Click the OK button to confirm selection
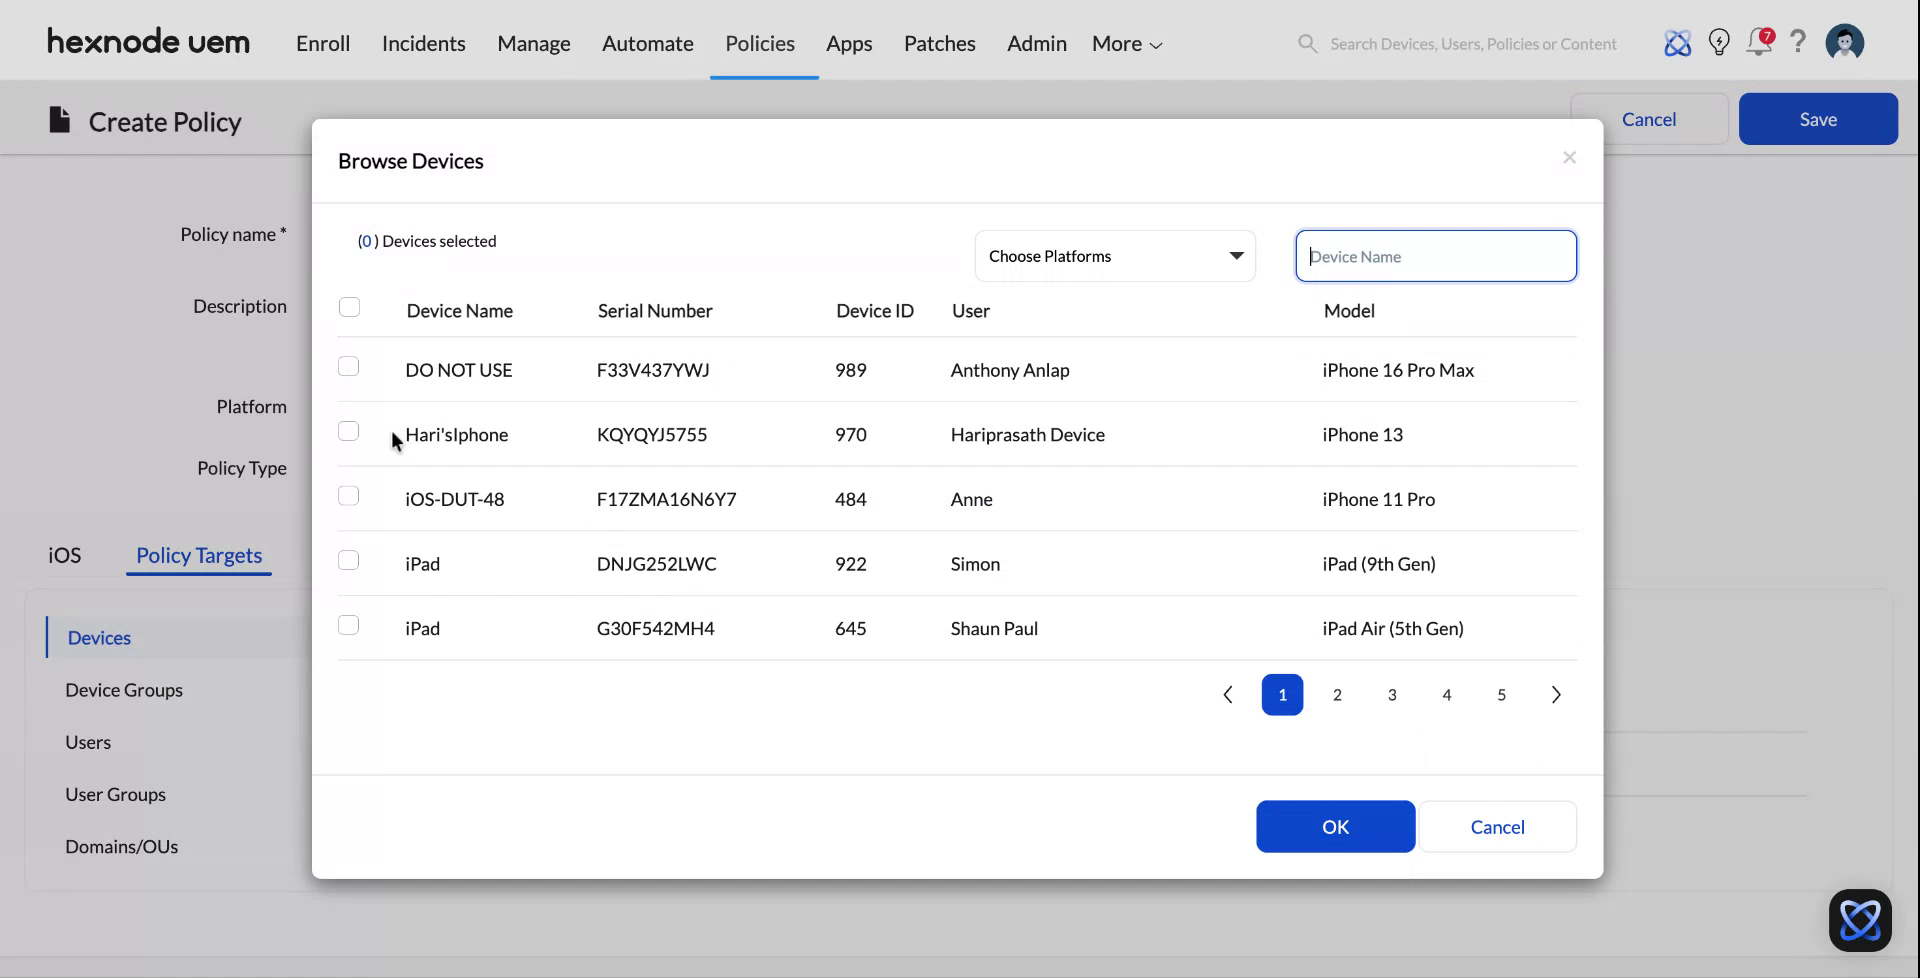The image size is (1920, 978). click(x=1334, y=826)
